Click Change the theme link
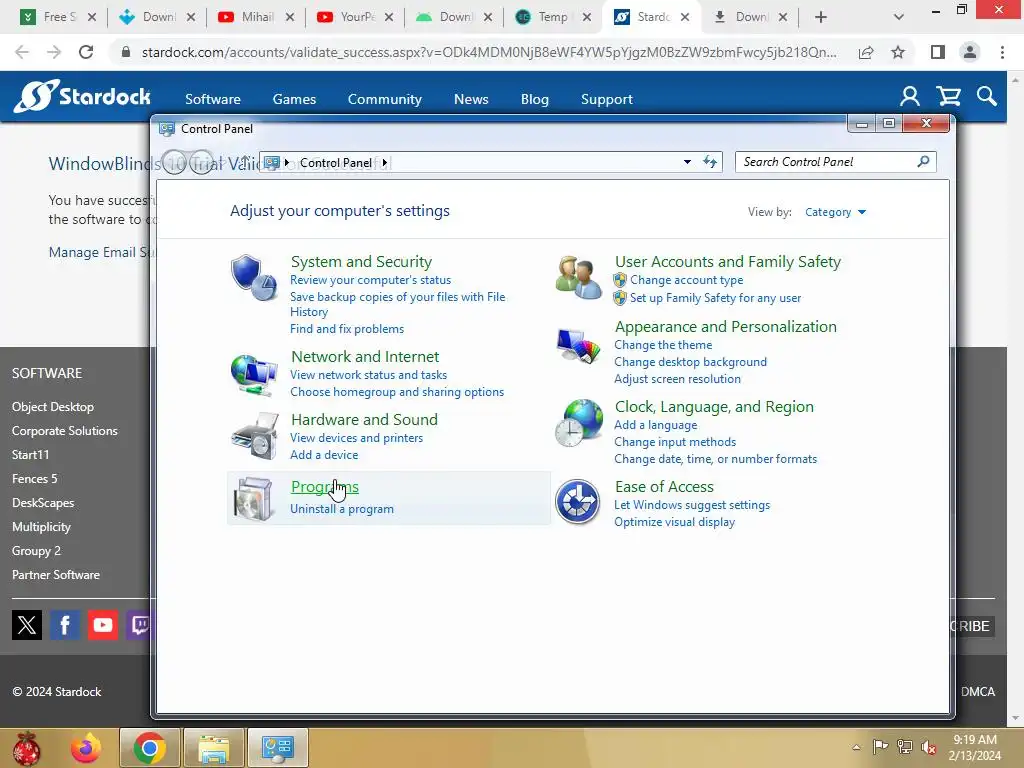The width and height of the screenshot is (1024, 768). click(x=663, y=345)
